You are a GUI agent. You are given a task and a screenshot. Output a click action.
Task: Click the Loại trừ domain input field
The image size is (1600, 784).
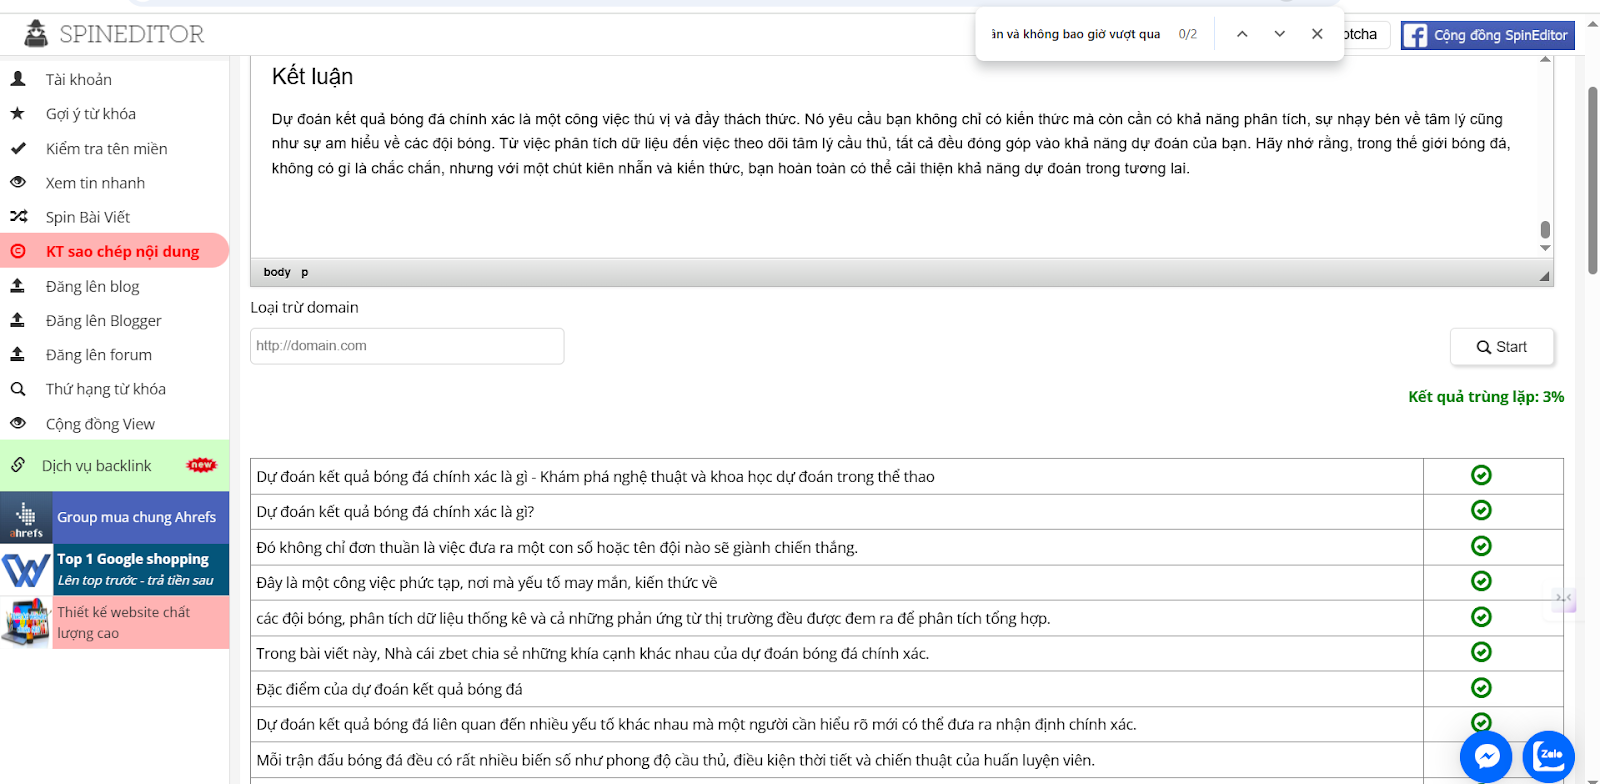(407, 346)
